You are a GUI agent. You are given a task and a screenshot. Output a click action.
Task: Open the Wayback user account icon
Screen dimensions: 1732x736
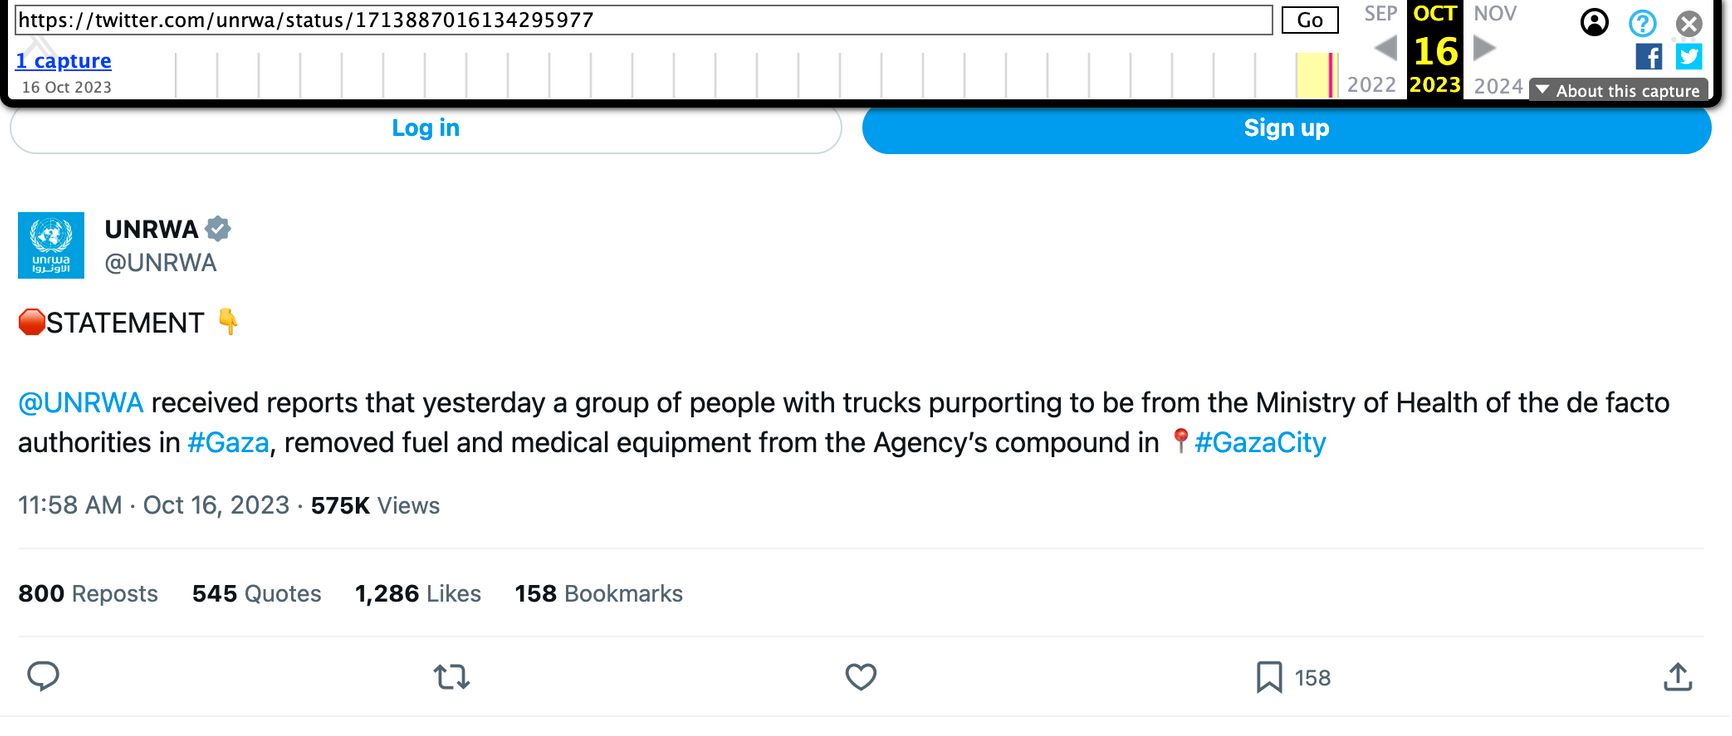coord(1595,22)
